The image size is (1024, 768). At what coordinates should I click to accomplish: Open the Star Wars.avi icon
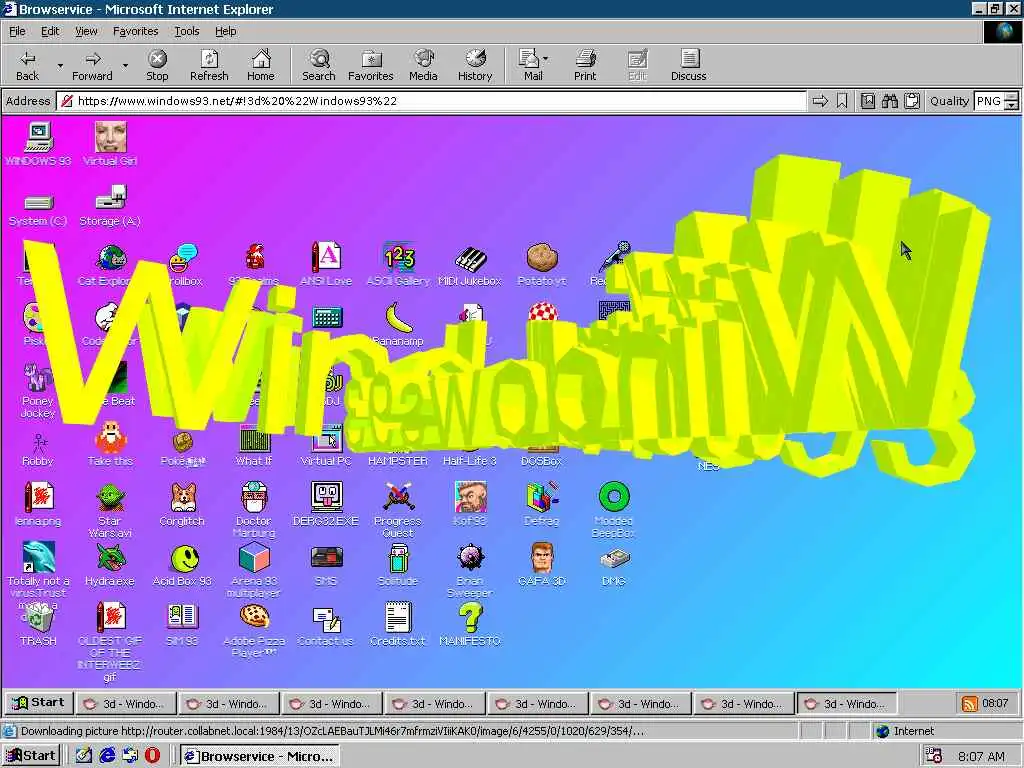(110, 511)
